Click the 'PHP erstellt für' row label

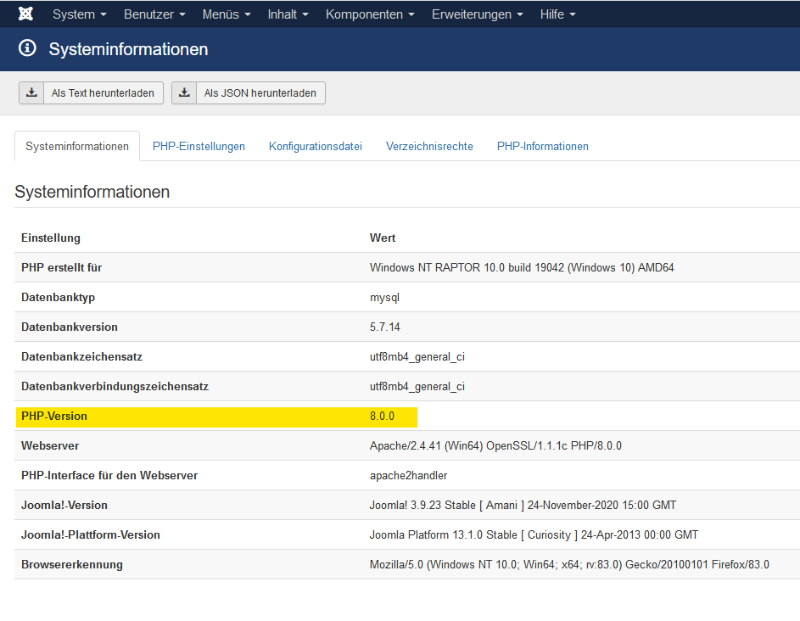click(61, 267)
